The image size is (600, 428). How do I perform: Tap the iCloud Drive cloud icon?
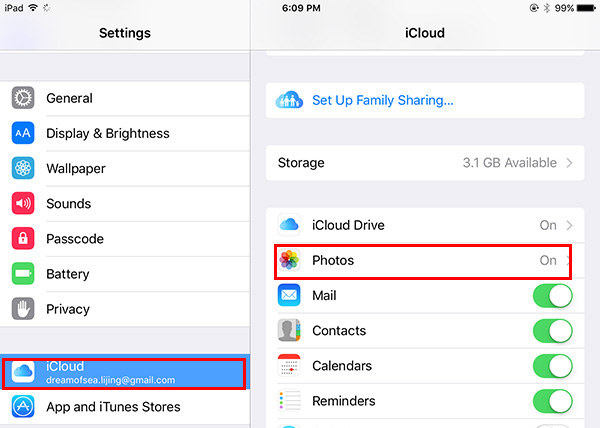pyautogui.click(x=289, y=225)
